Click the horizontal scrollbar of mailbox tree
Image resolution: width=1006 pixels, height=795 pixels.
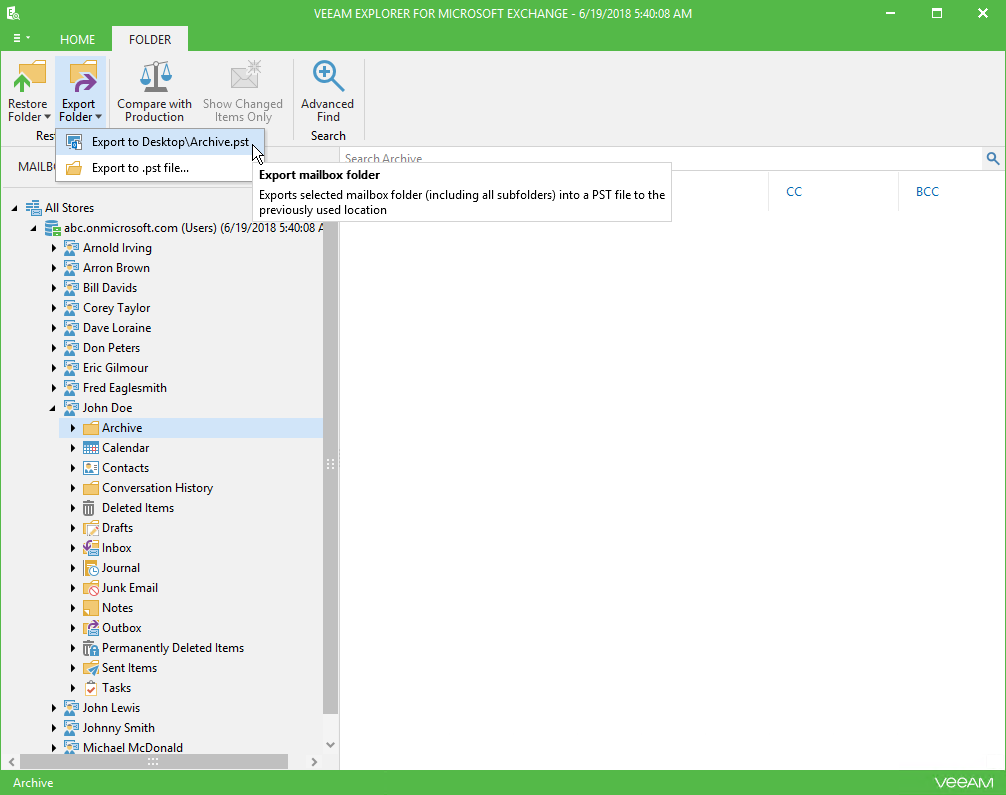[x=153, y=762]
